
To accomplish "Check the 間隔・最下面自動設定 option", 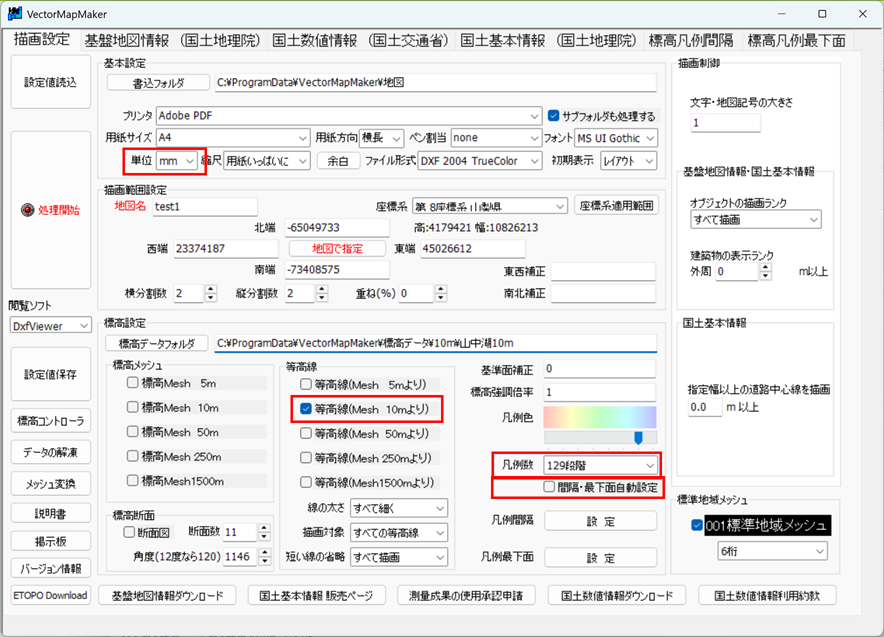I will [x=549, y=487].
